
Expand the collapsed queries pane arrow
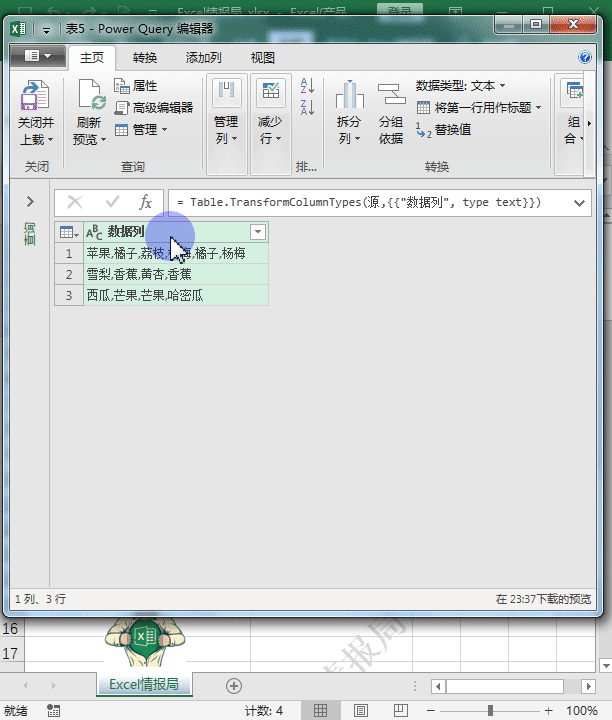coord(30,202)
